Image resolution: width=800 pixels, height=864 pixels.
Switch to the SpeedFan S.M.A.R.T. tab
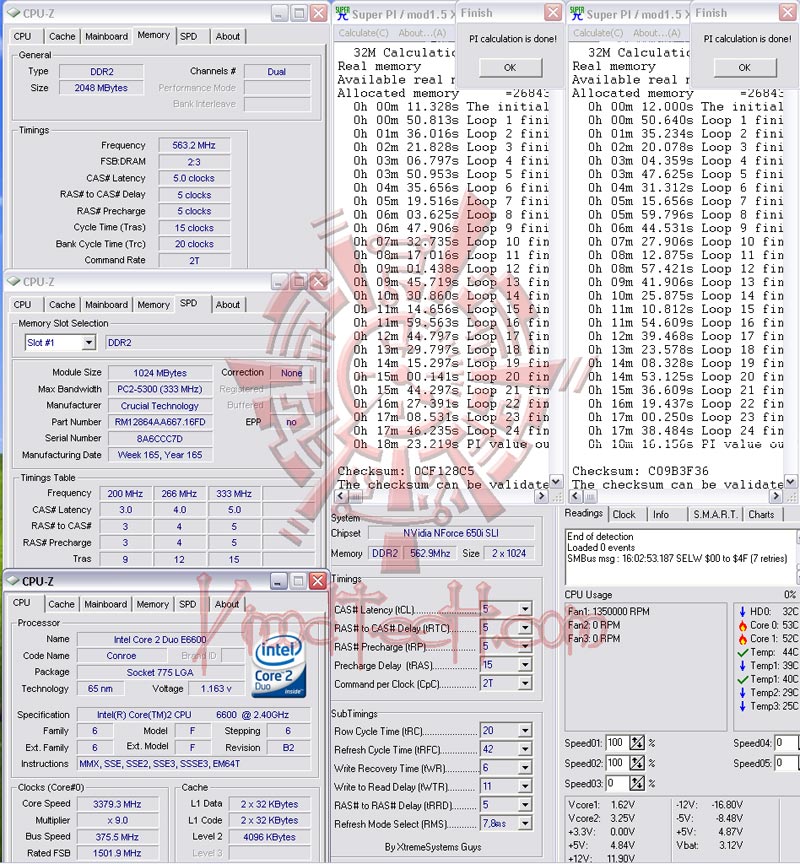(715, 515)
